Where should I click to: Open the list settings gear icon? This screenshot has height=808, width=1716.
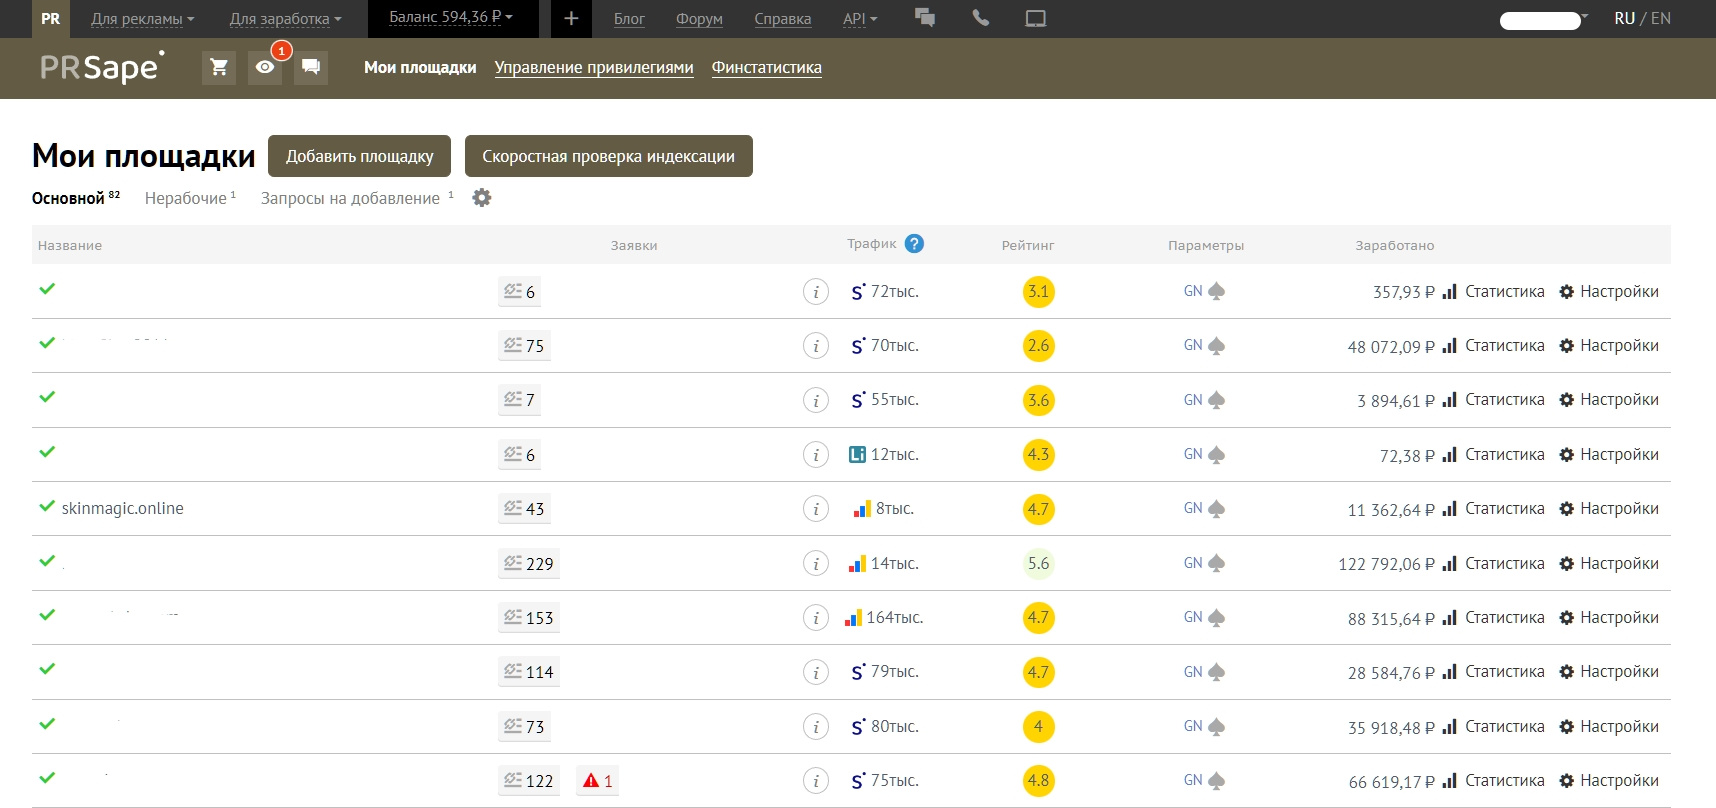482,198
